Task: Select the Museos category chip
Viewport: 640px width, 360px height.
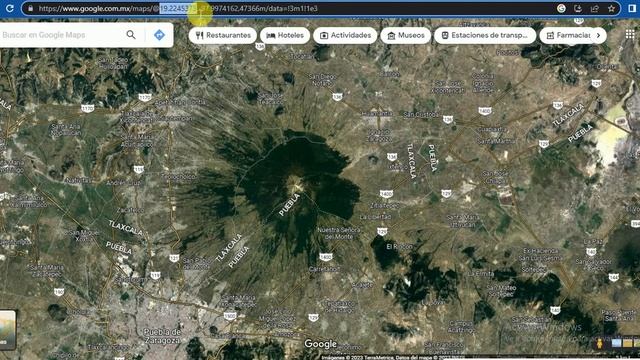Action: 406,36
